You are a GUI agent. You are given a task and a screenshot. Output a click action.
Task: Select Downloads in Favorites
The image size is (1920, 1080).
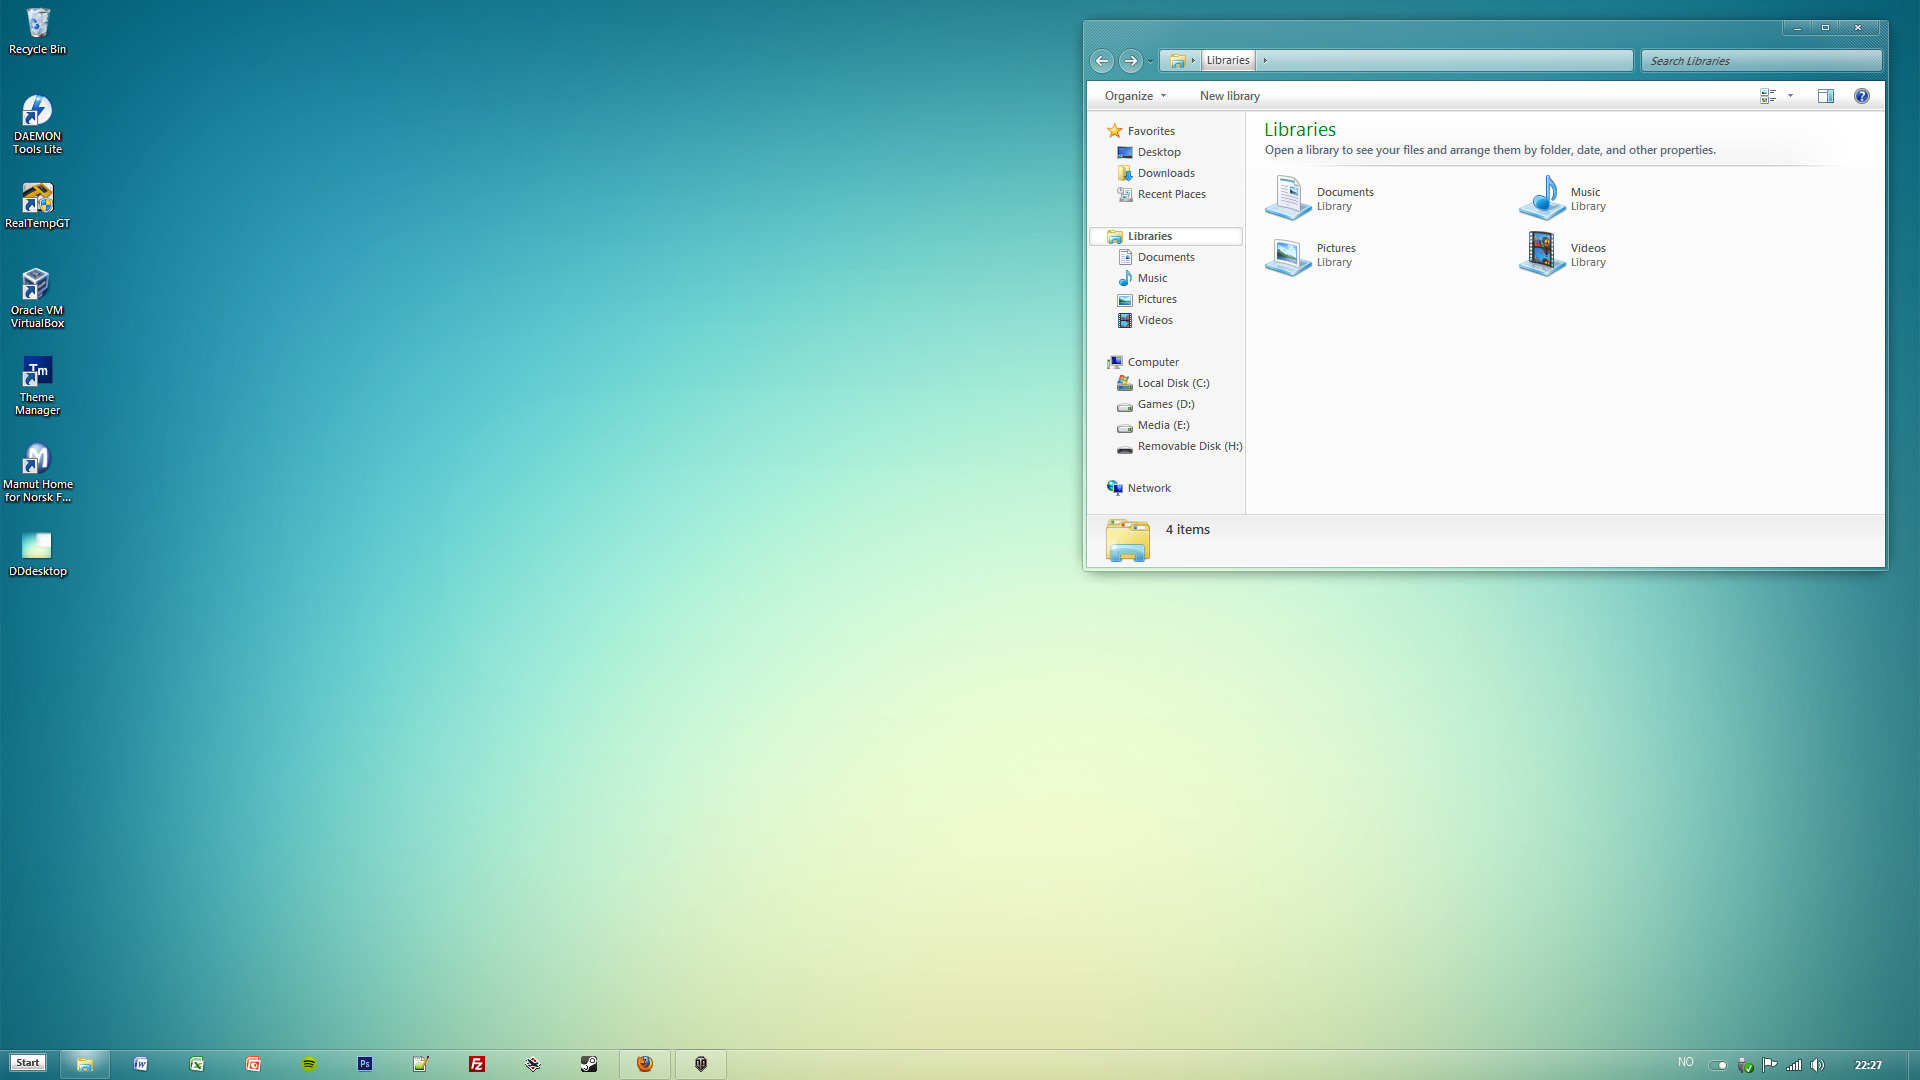coord(1165,173)
